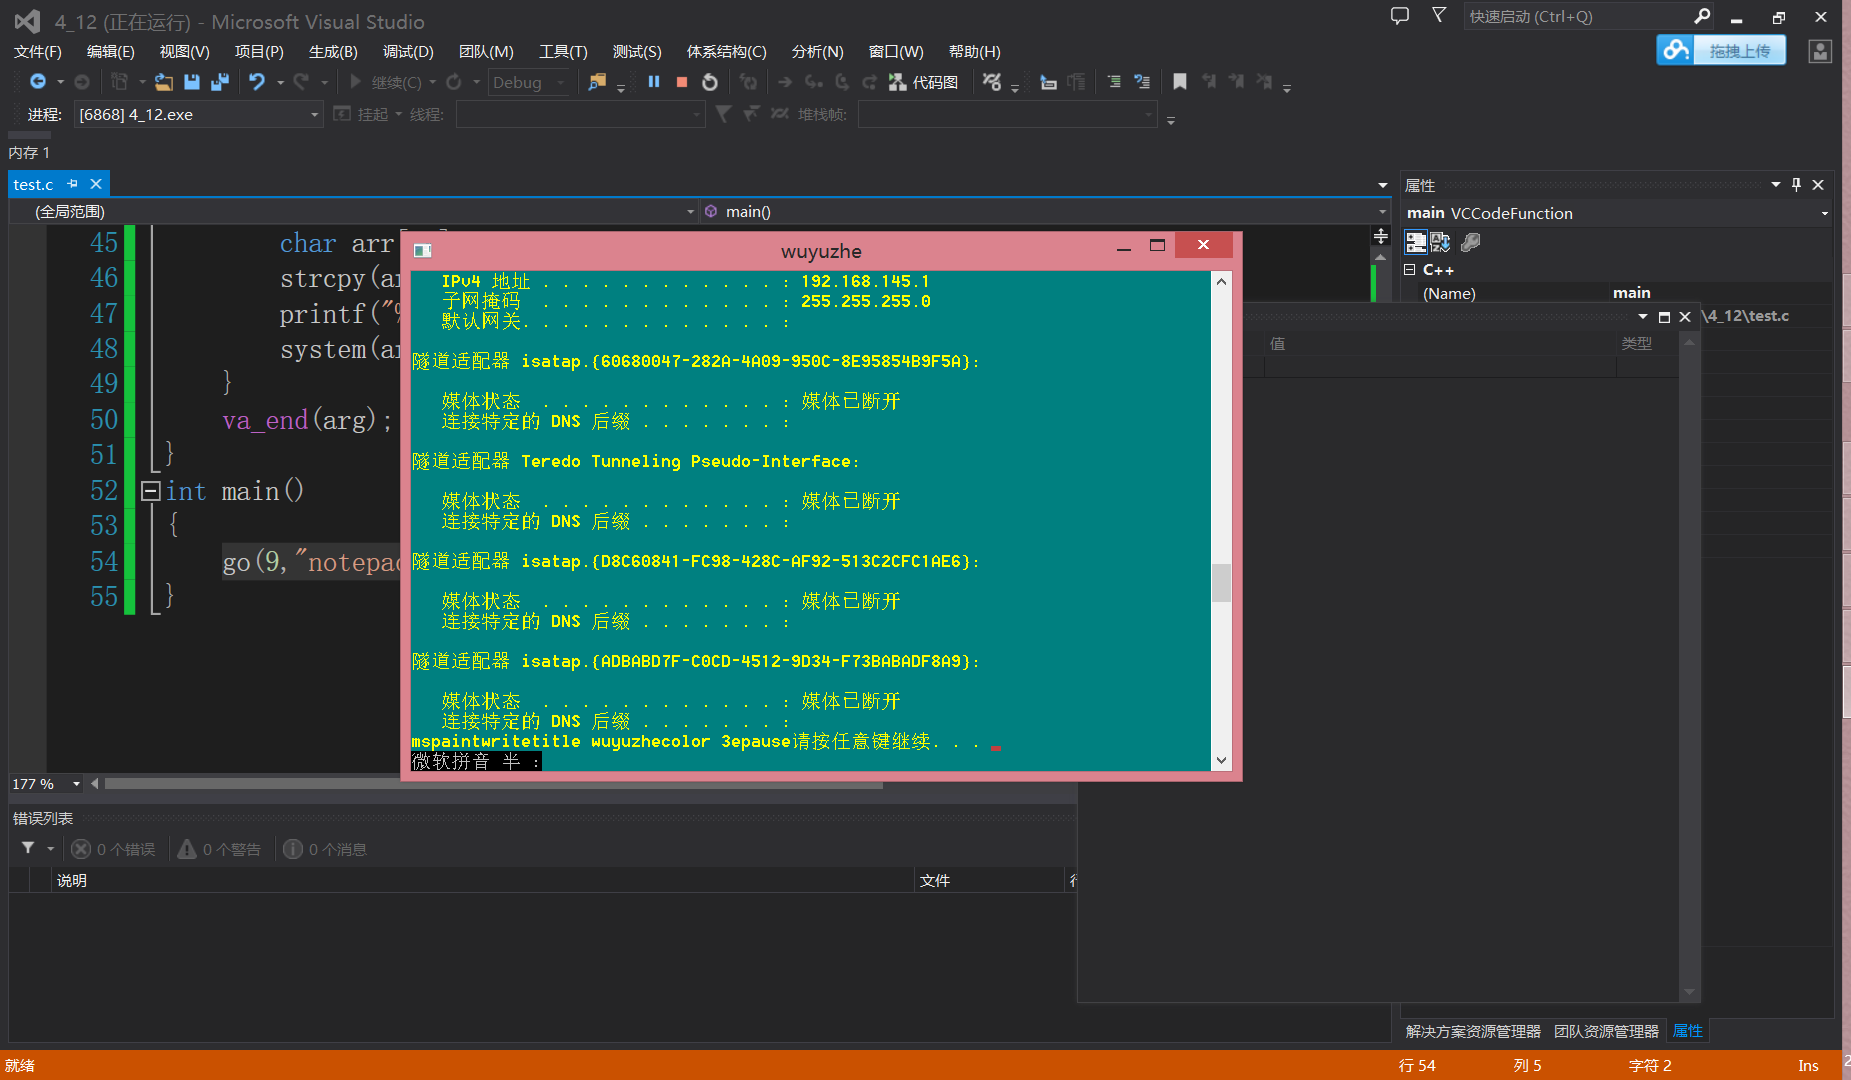Collapse the C++ category in Properties
The height and width of the screenshot is (1080, 1851).
[1410, 270]
